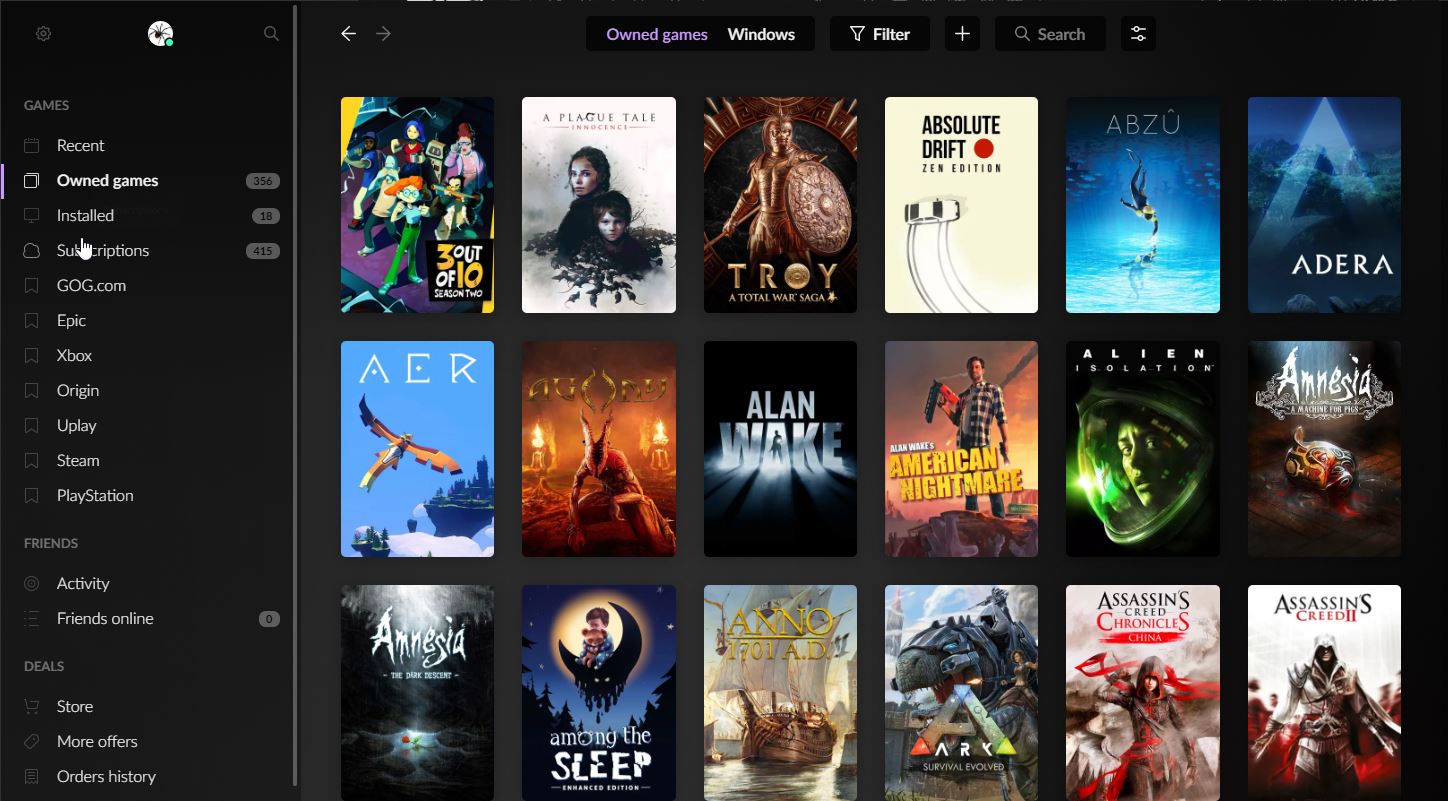Open the PlayStation library bookmark
The width and height of the screenshot is (1448, 801).
tap(95, 496)
